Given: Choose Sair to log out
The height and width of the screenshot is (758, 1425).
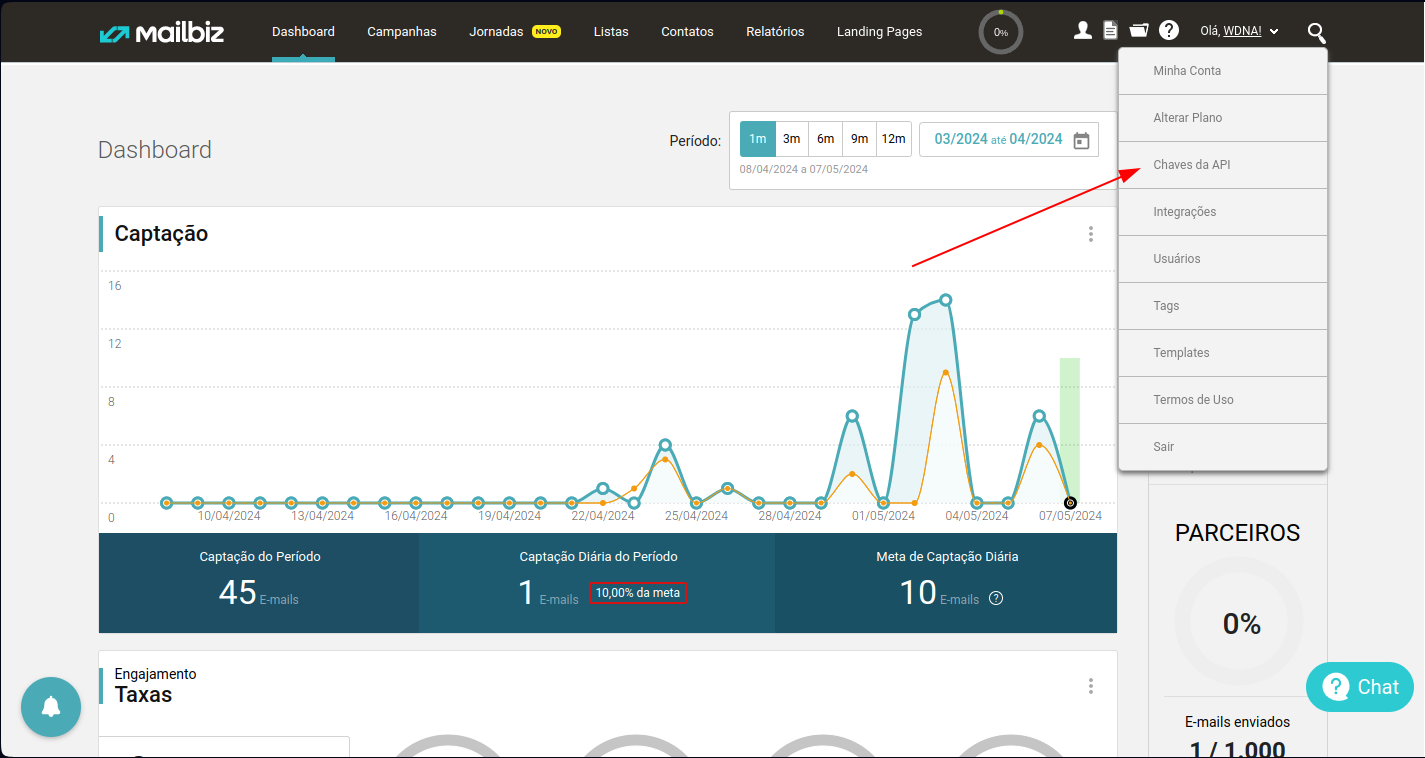Looking at the screenshot, I should (x=1223, y=447).
